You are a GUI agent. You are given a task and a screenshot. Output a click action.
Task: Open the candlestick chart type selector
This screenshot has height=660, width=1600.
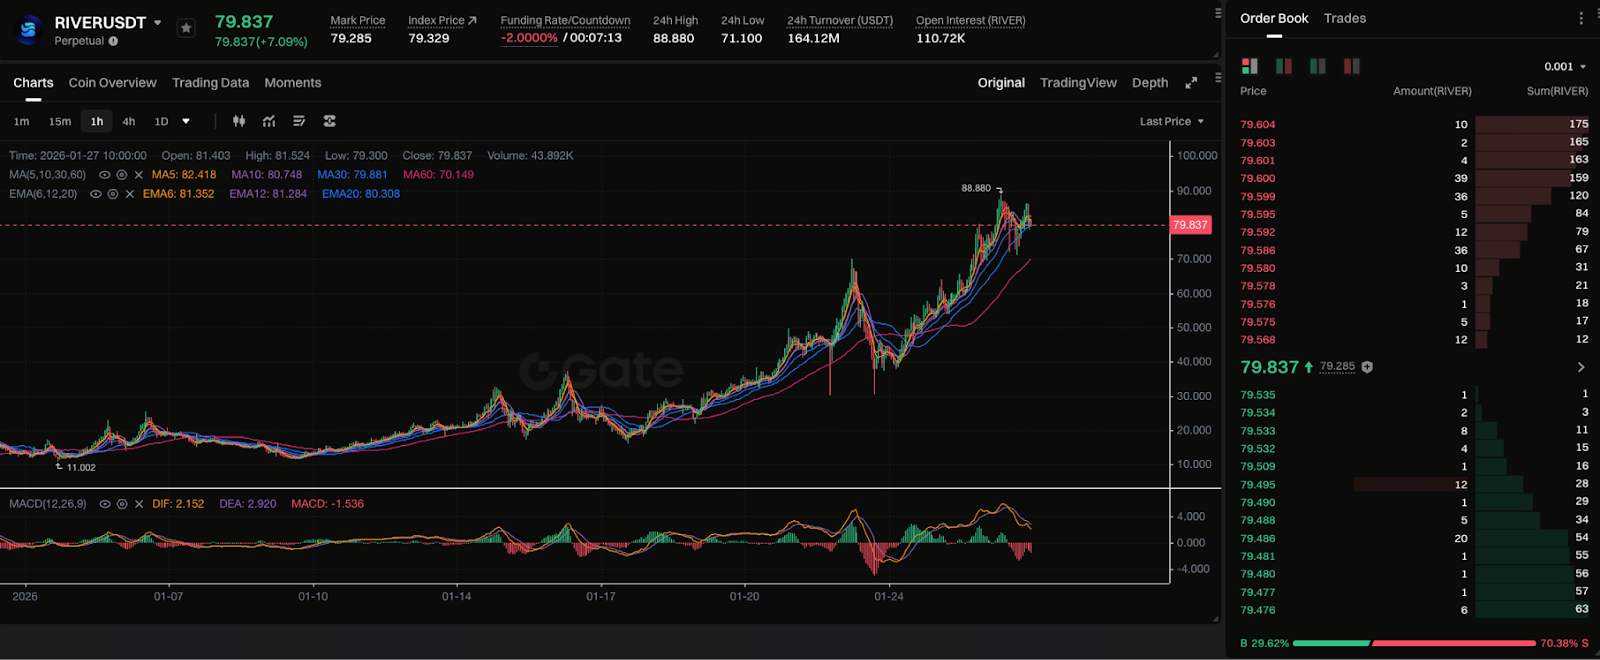click(x=239, y=121)
